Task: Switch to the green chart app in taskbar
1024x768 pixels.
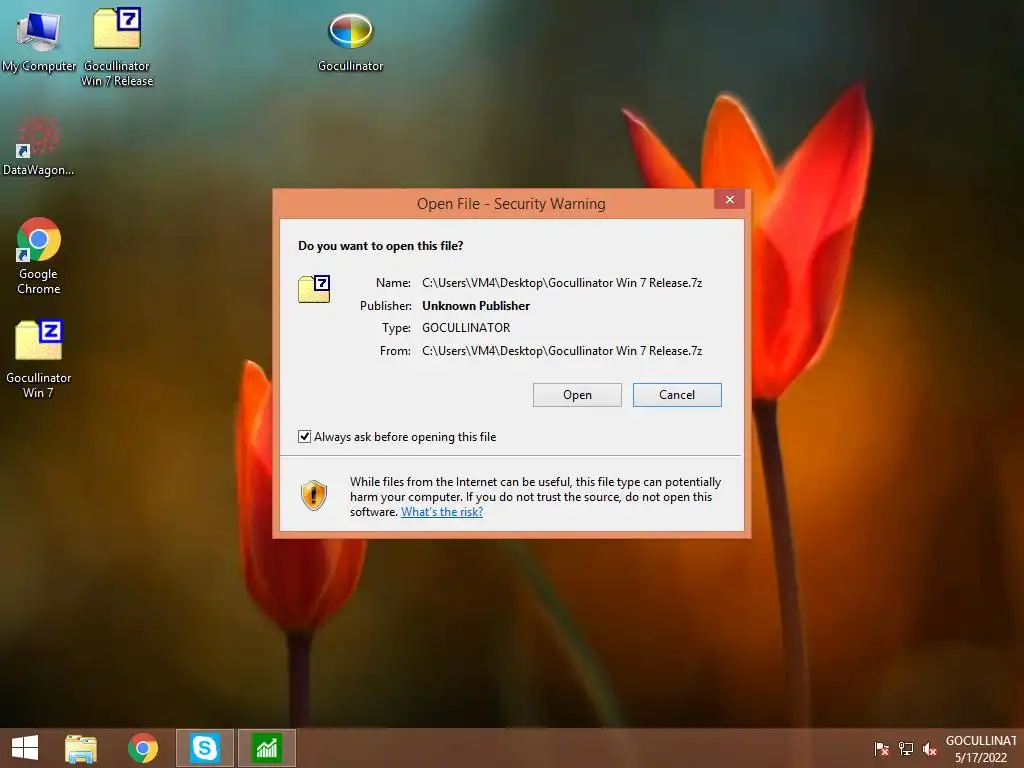Action: pos(266,748)
